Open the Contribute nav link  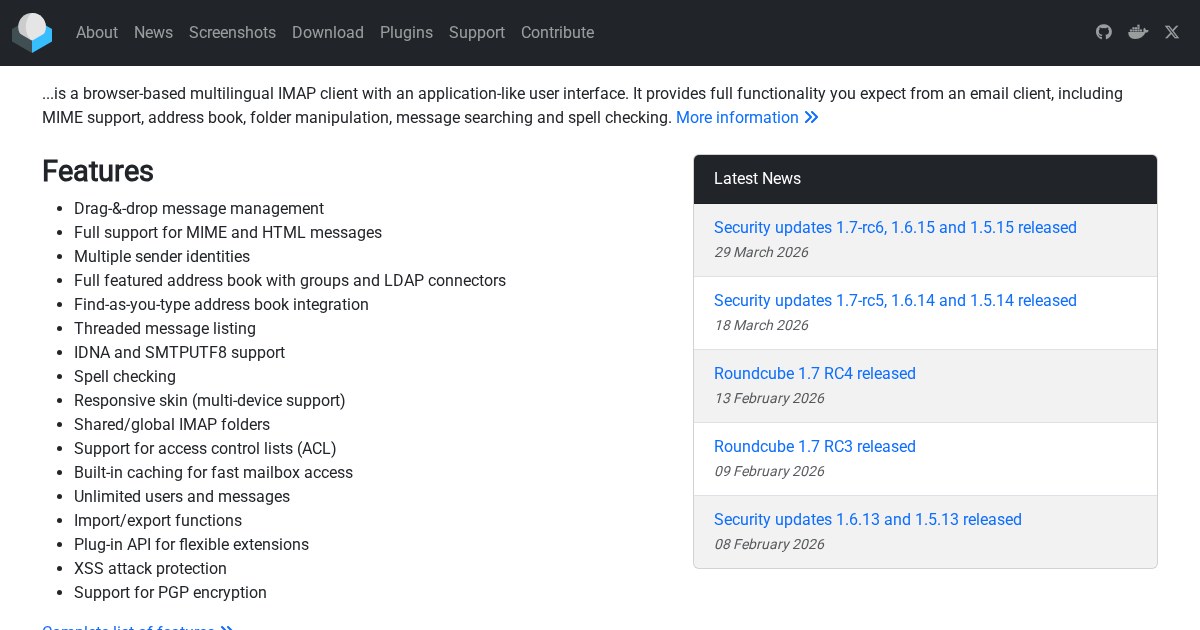tap(557, 32)
